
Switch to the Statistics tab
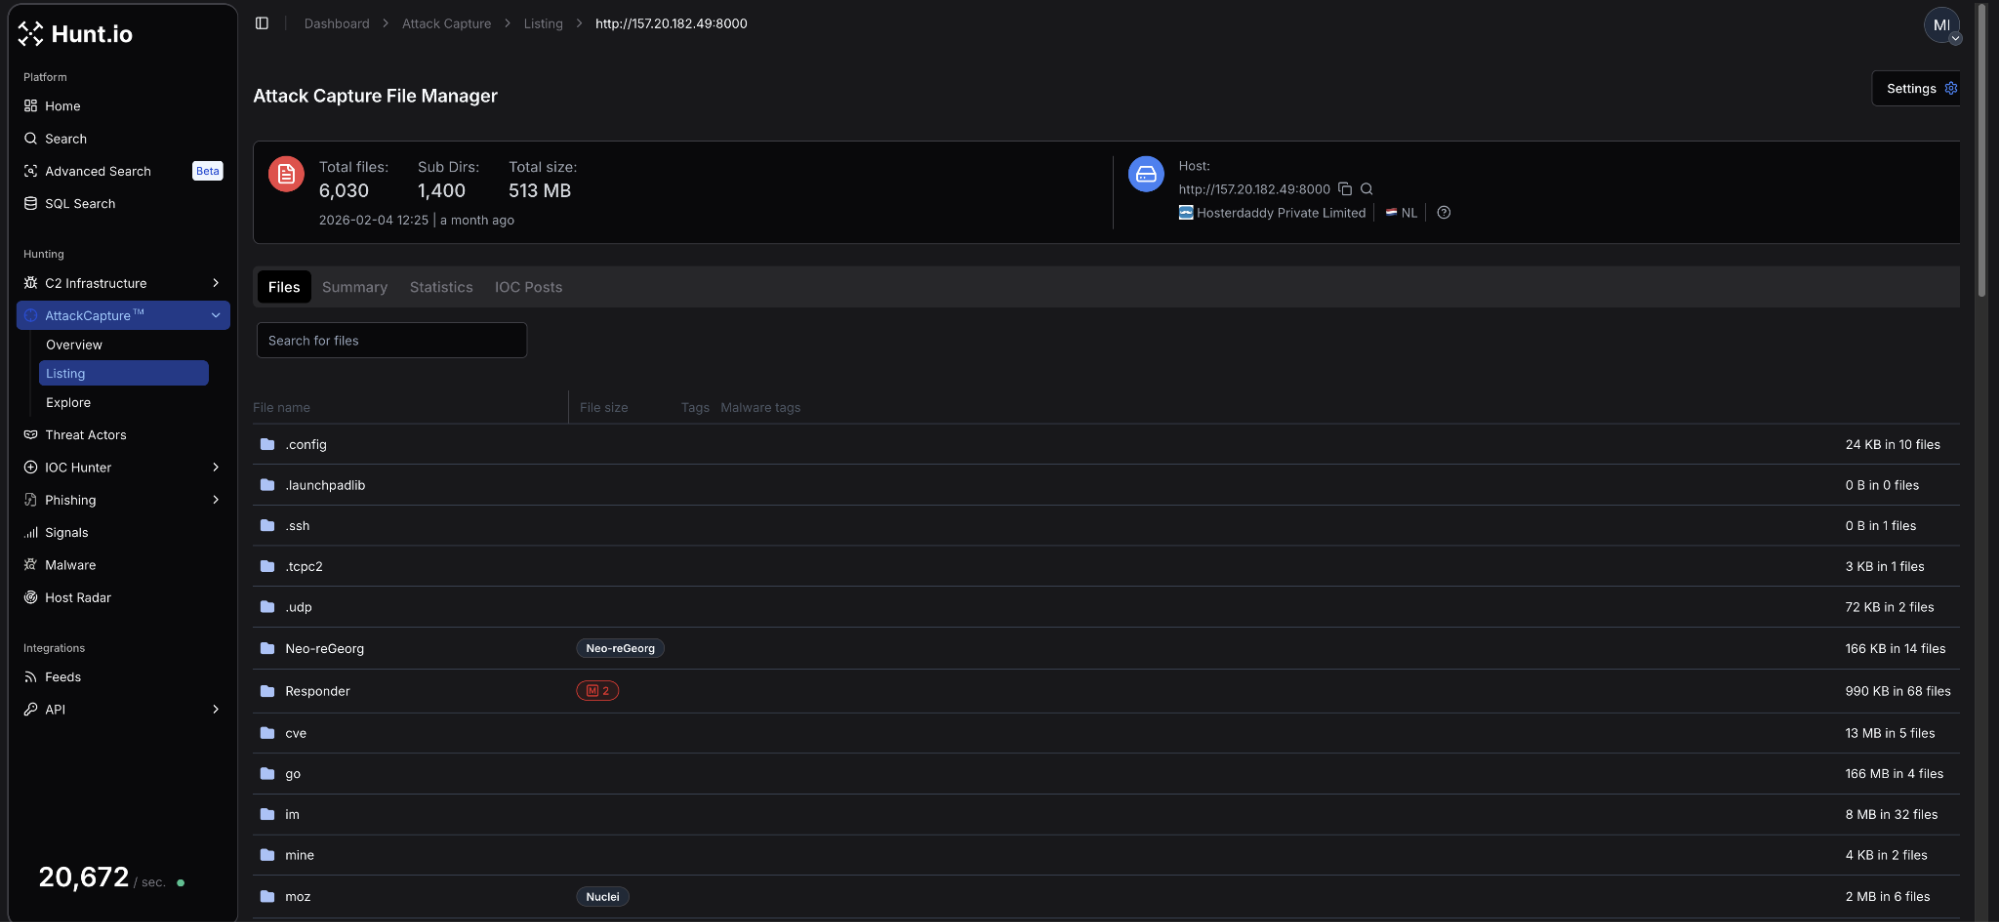[441, 287]
